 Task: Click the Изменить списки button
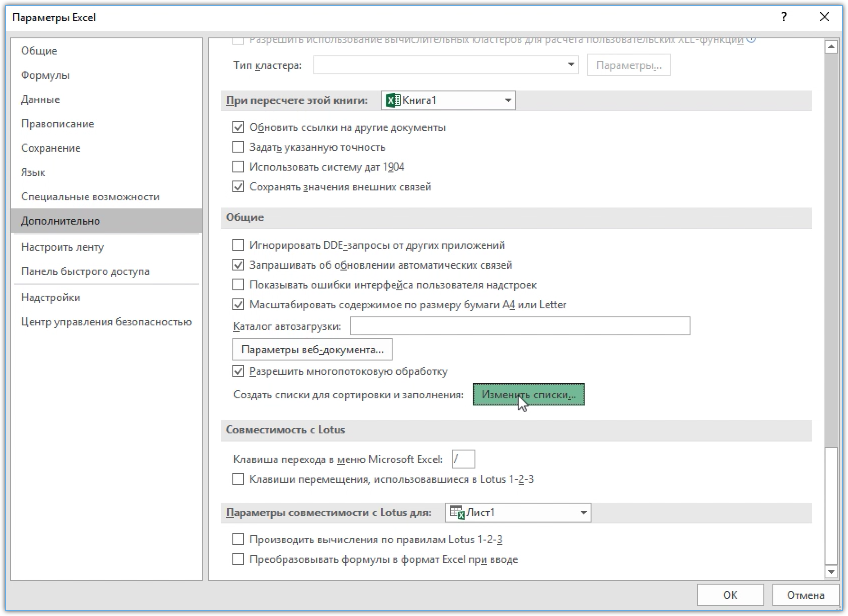528,394
